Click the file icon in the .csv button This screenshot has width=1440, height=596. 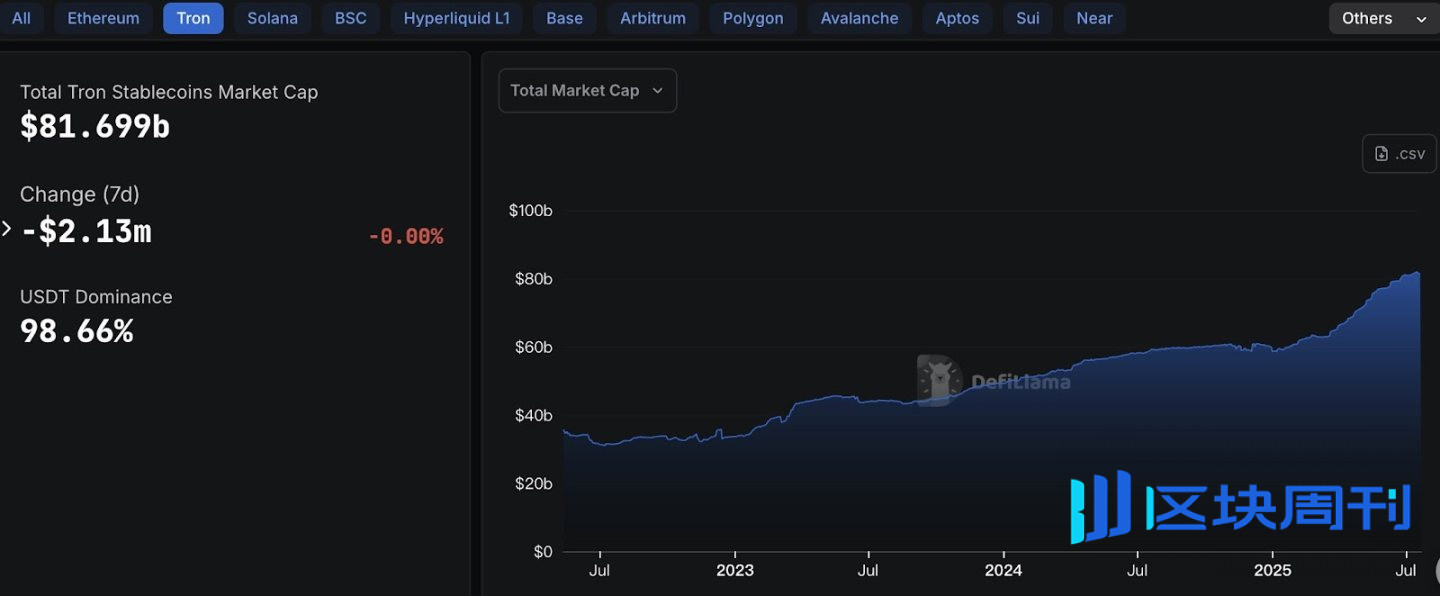pyautogui.click(x=1382, y=154)
